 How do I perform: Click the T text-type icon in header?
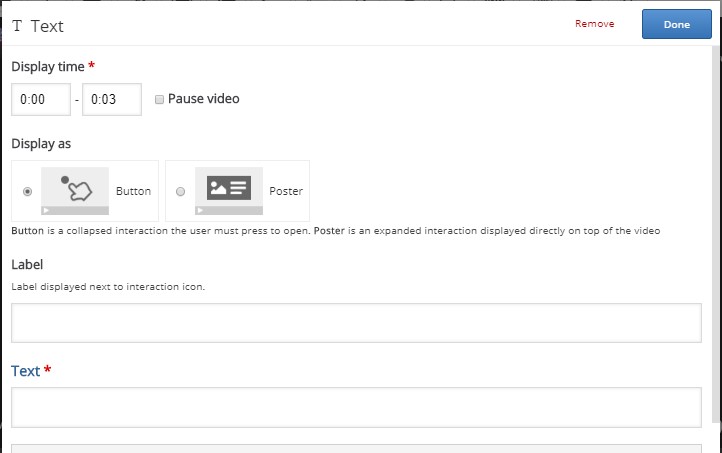point(17,26)
